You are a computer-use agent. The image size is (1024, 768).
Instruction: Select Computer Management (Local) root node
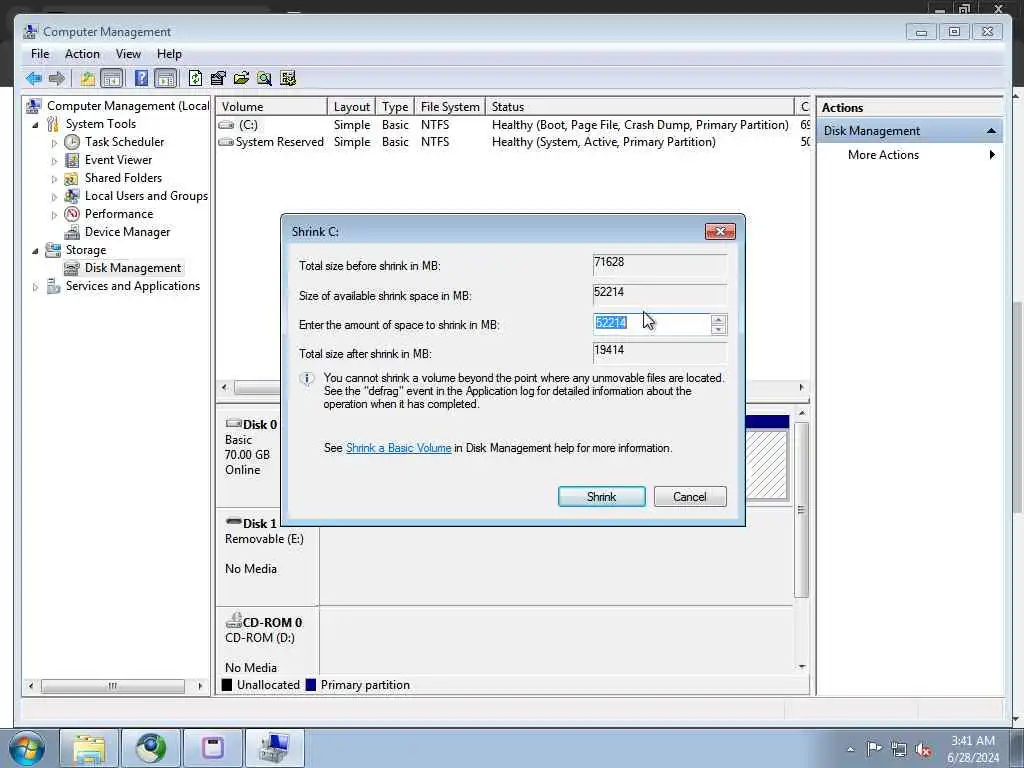click(128, 106)
